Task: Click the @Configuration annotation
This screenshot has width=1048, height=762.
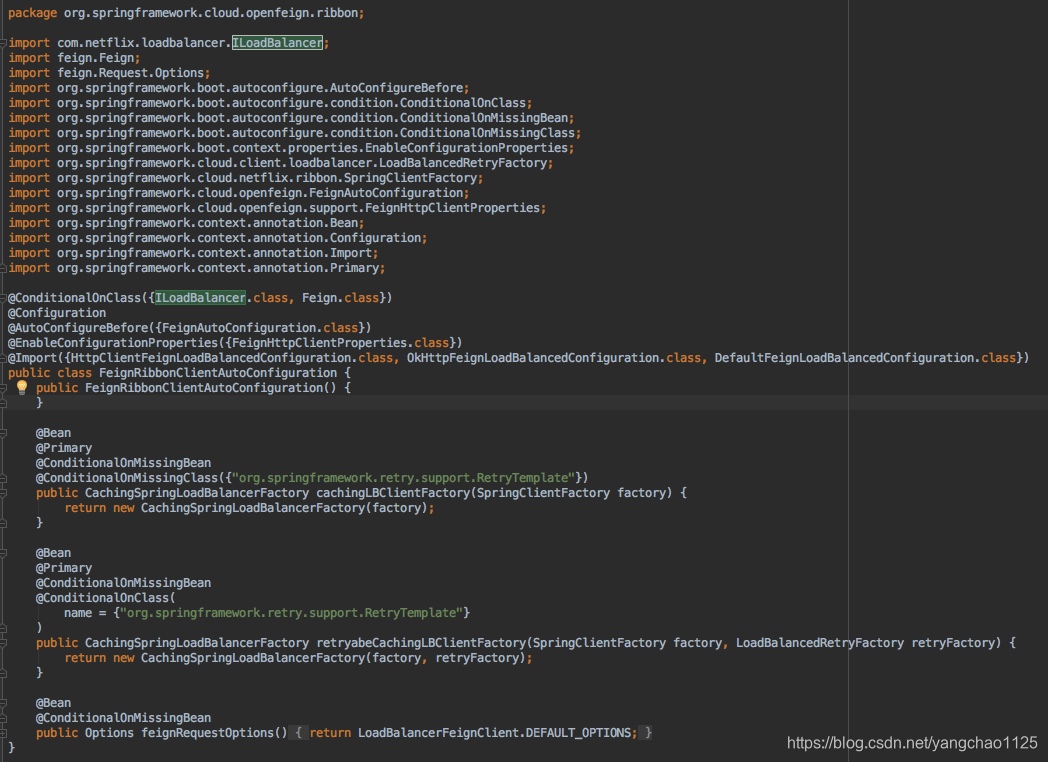Action: [x=57, y=313]
